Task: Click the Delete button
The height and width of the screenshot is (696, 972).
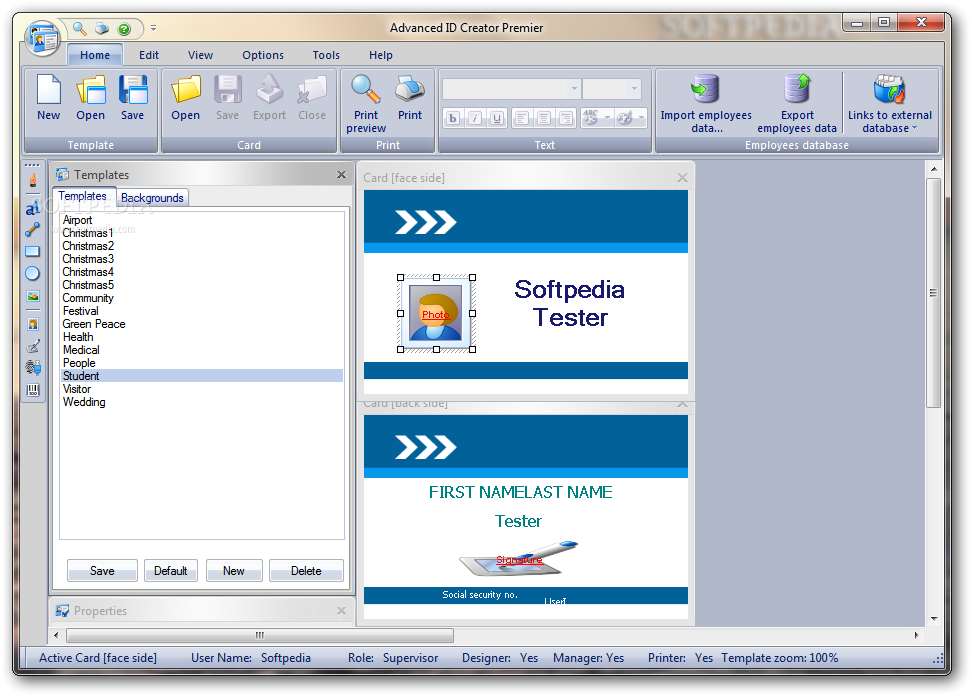Action: pyautogui.click(x=306, y=571)
